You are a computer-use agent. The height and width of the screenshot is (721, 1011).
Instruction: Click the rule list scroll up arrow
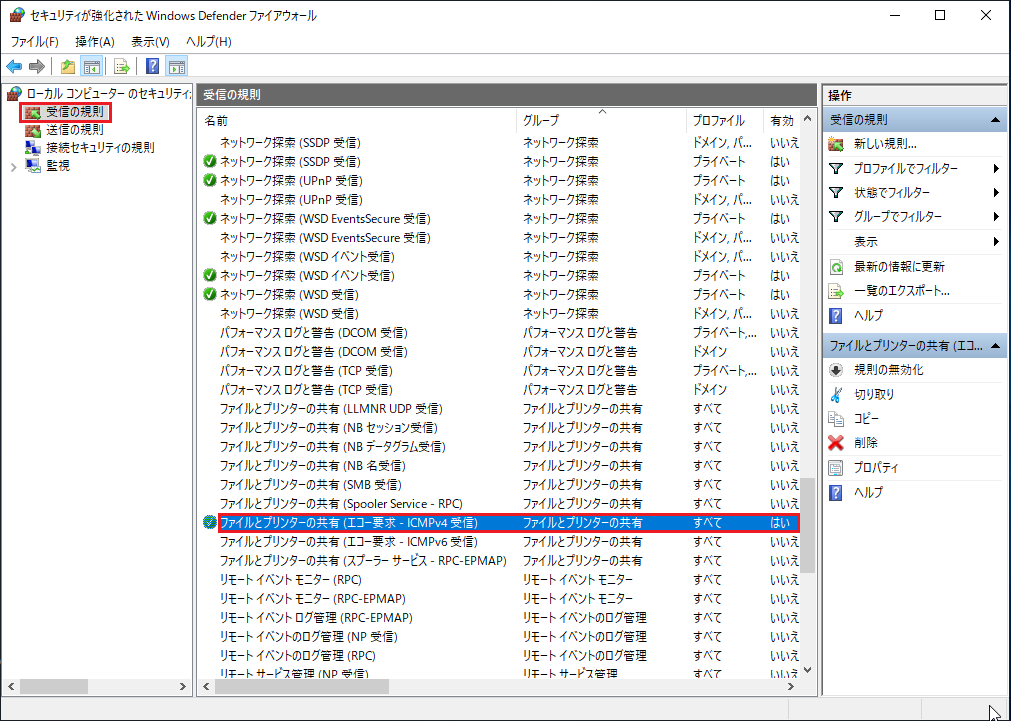click(807, 119)
